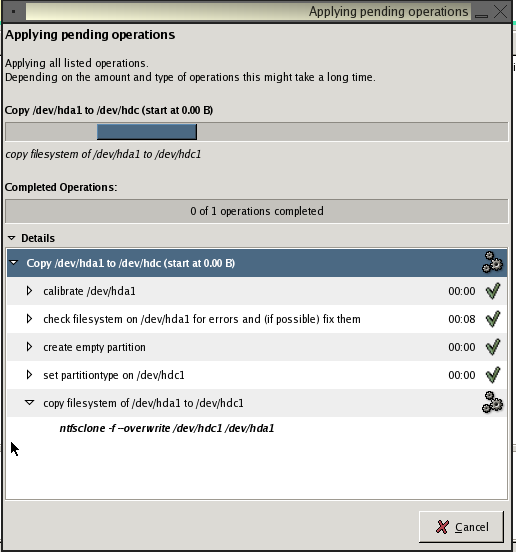Image resolution: width=516 pixels, height=552 pixels.
Task: Click the green checkmark for check filesystem step
Action: [493, 319]
